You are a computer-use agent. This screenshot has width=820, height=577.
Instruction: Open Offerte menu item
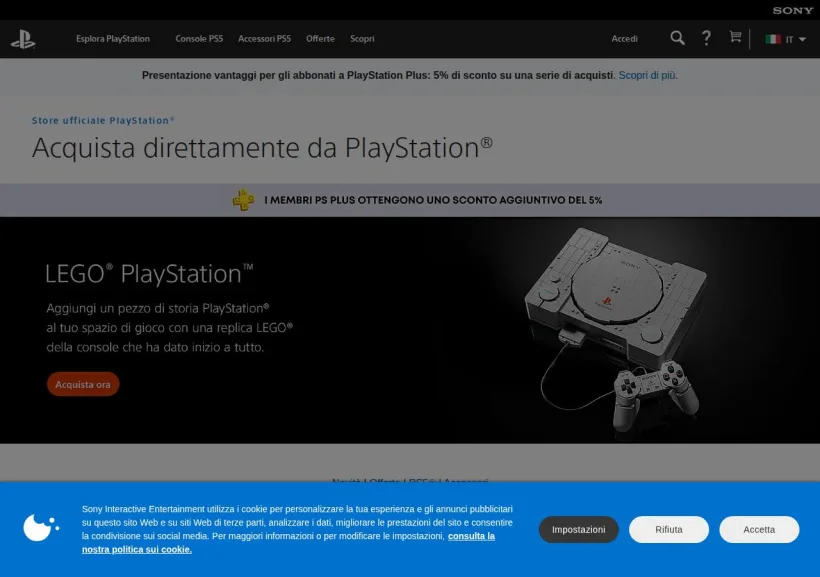click(x=320, y=39)
